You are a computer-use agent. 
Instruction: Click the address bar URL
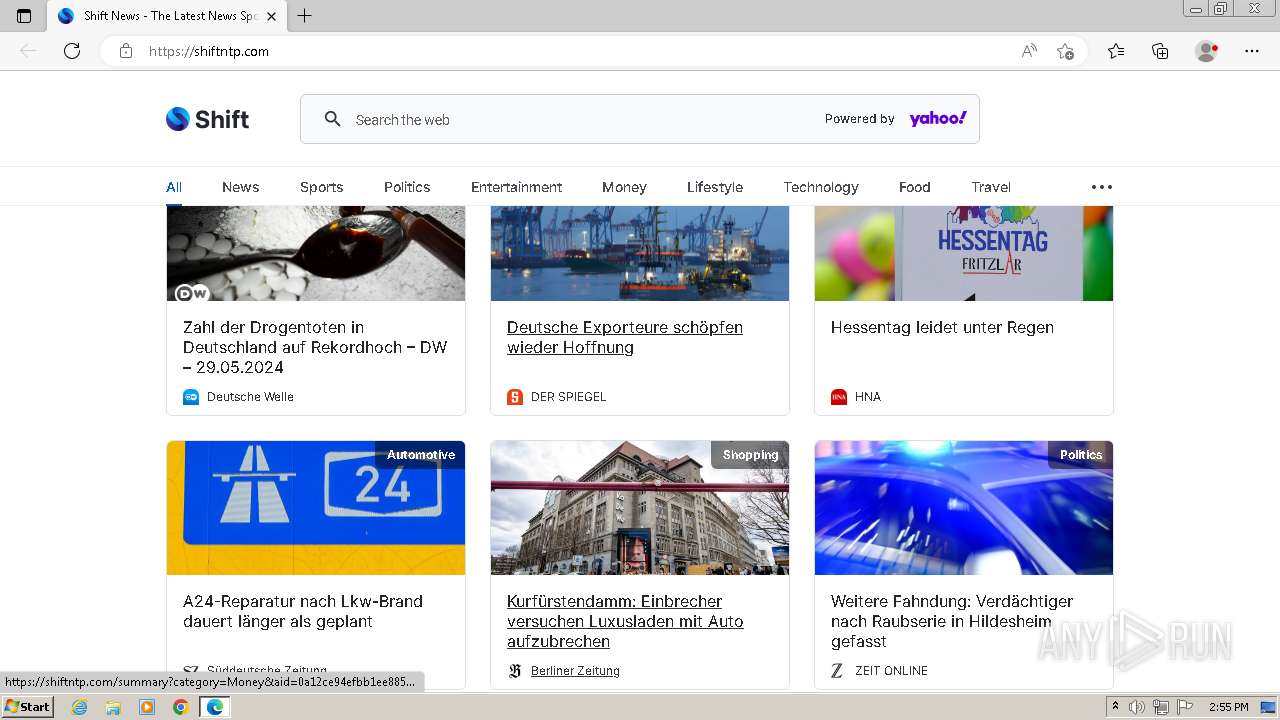pyautogui.click(x=209, y=51)
